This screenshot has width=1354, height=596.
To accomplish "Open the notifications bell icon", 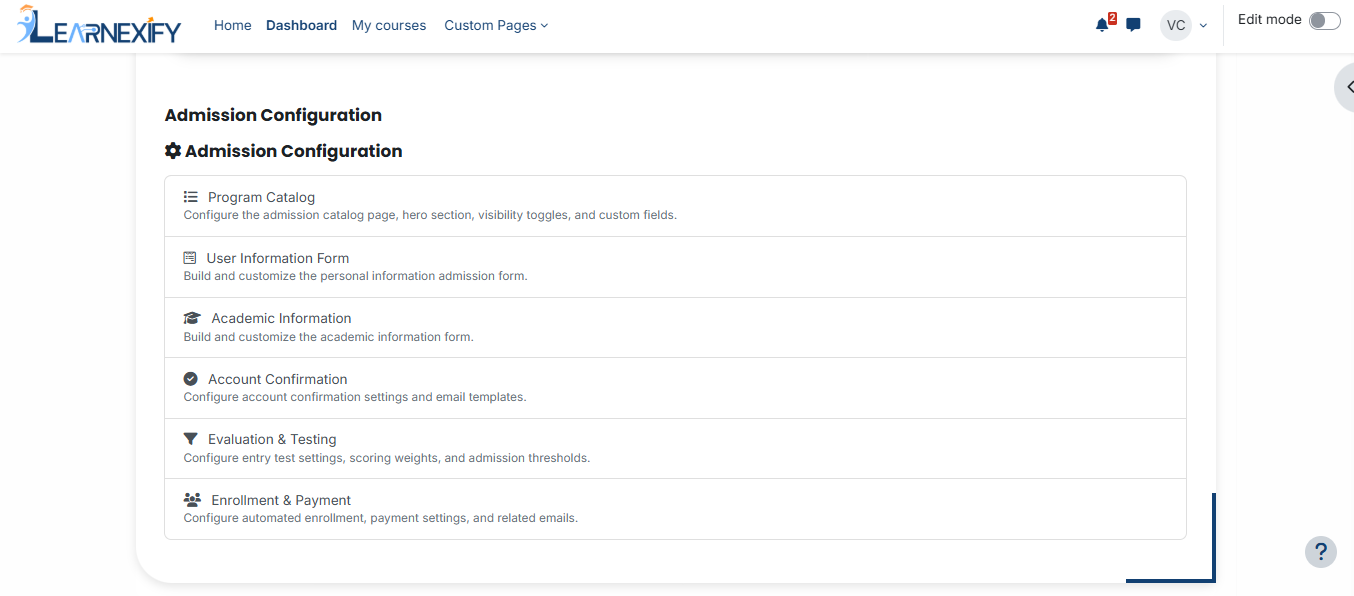I will pyautogui.click(x=1102, y=25).
